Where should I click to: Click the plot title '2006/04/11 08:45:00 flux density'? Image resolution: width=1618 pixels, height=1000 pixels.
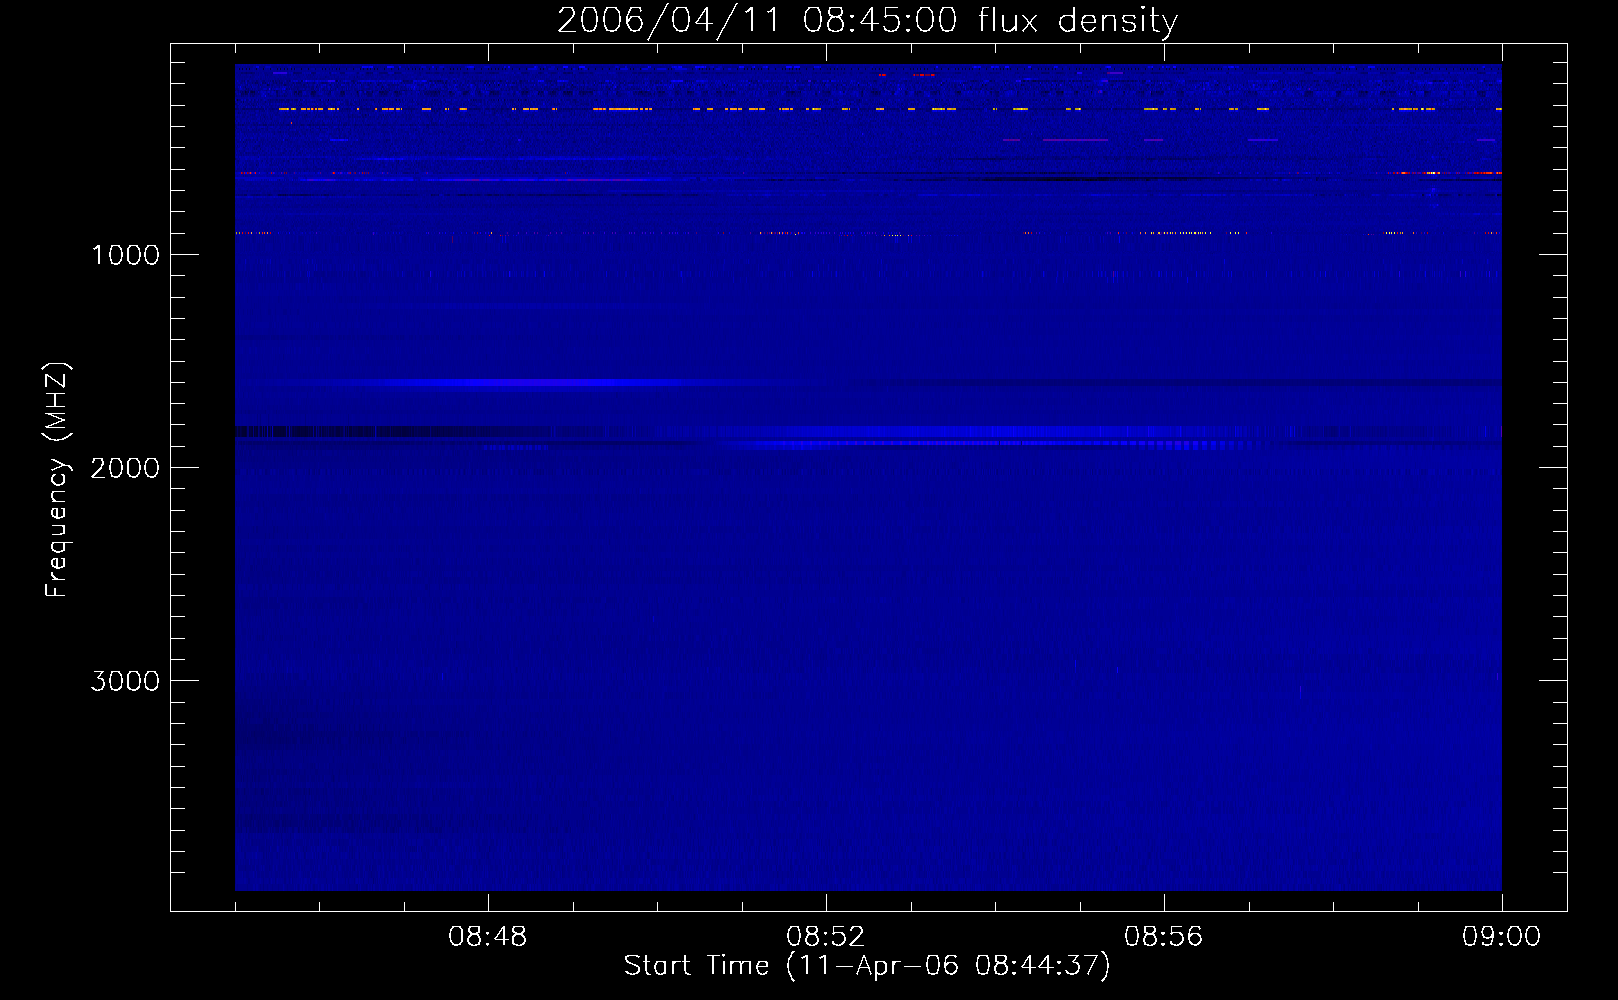coord(867,21)
